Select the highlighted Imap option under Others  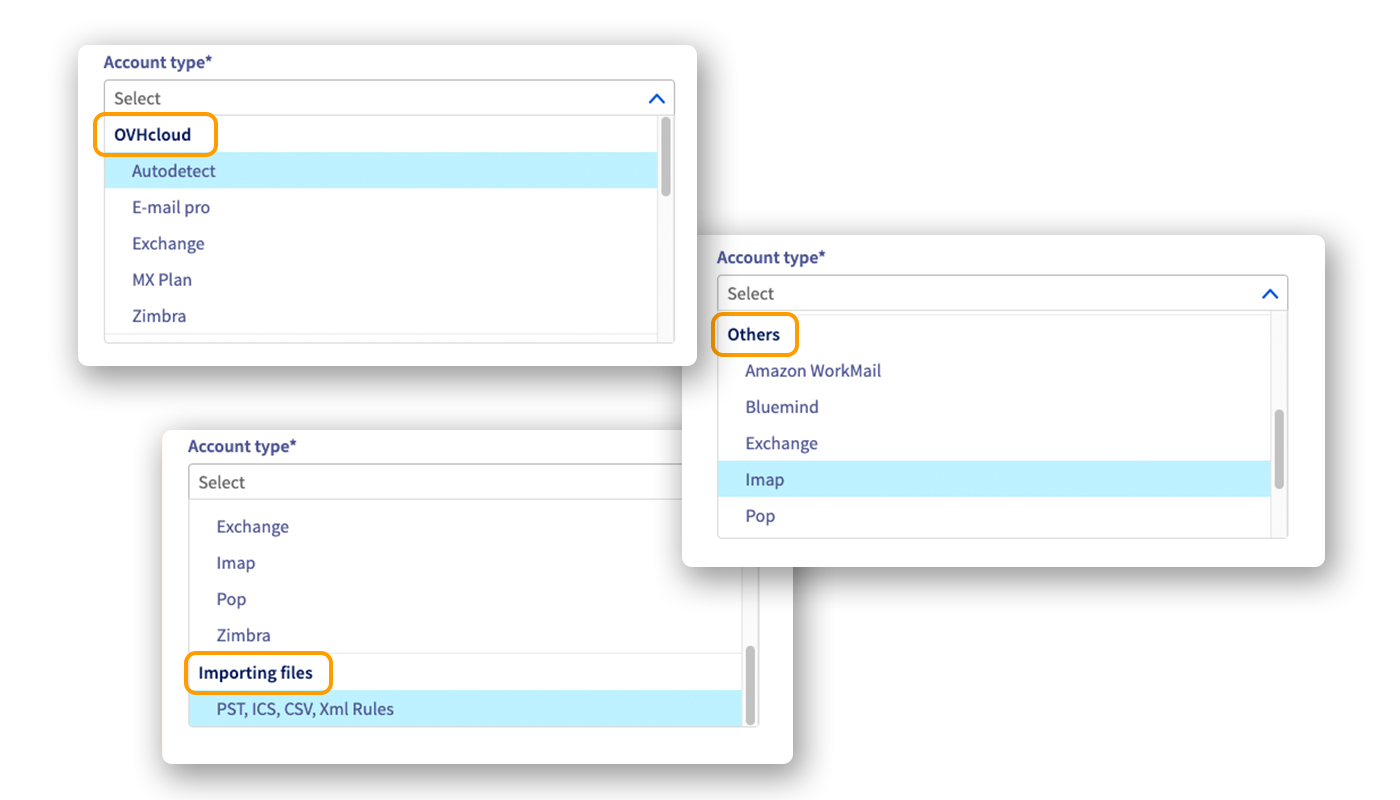tap(765, 480)
